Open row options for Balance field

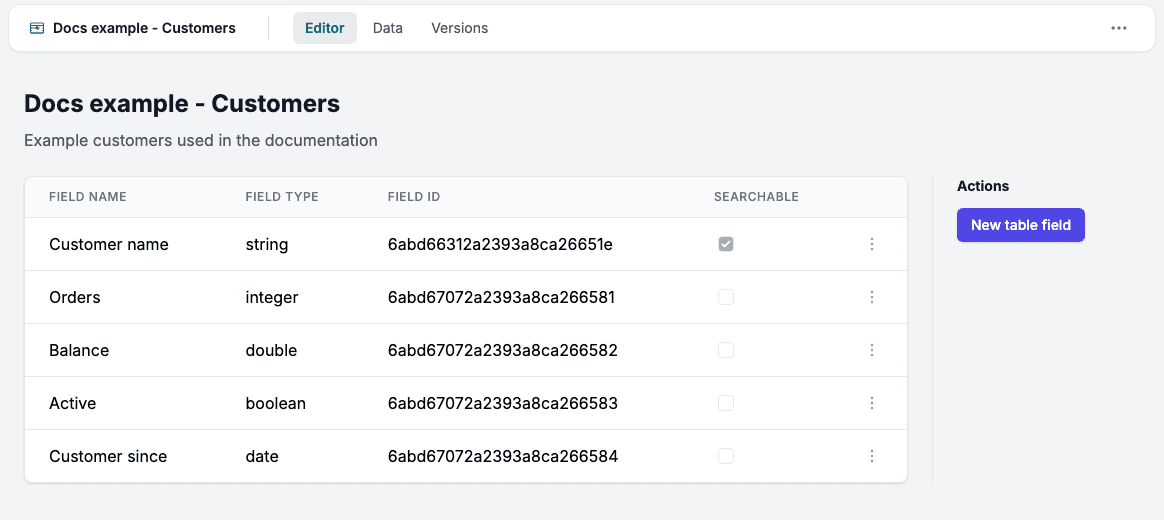coord(872,350)
